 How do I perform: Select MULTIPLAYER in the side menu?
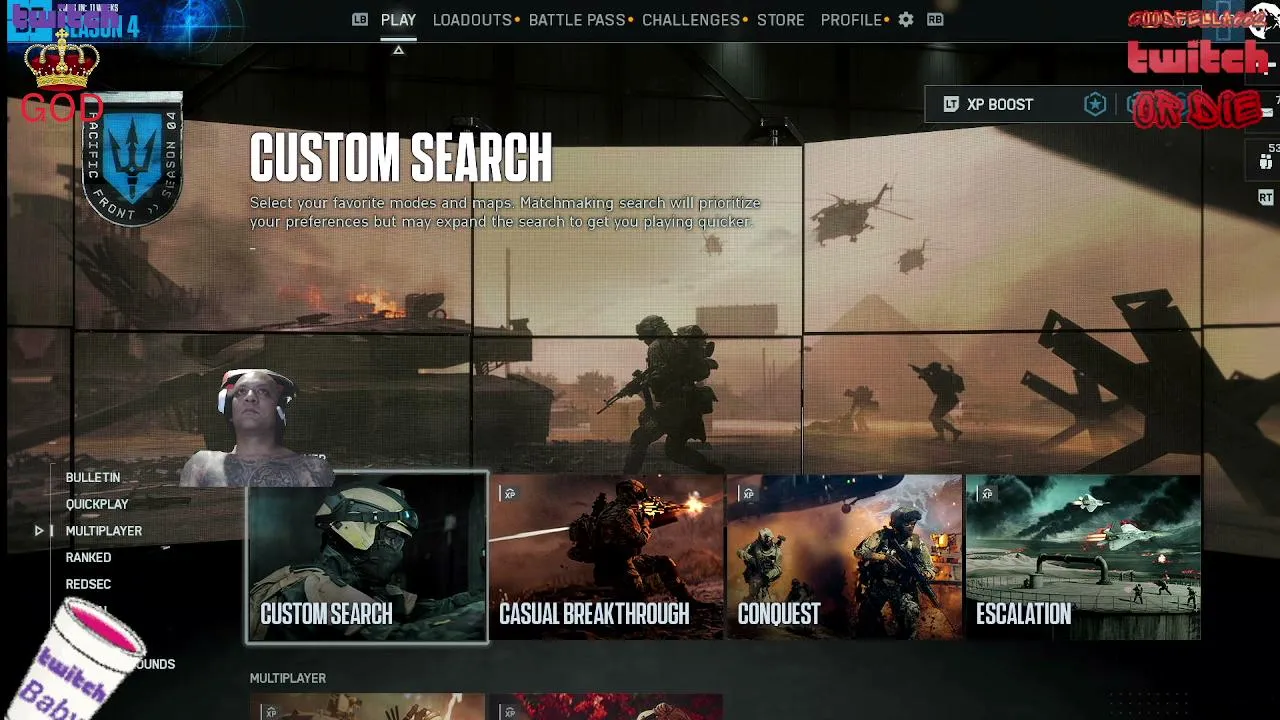tap(104, 531)
